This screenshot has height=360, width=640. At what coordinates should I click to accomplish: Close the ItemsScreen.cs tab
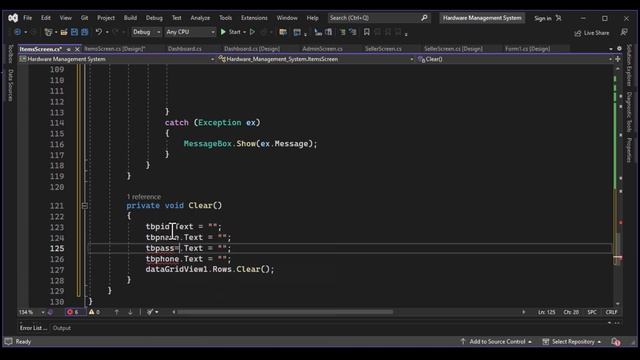click(x=77, y=49)
